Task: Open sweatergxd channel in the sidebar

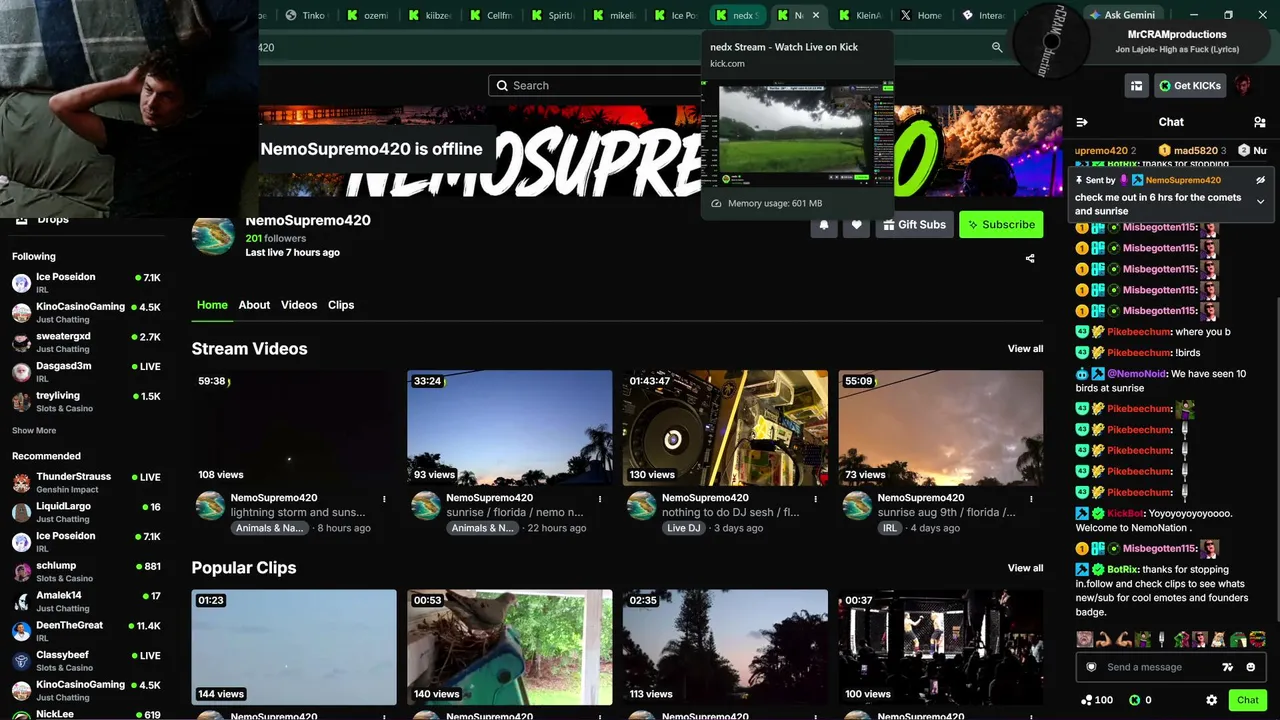Action: pyautogui.click(x=86, y=342)
